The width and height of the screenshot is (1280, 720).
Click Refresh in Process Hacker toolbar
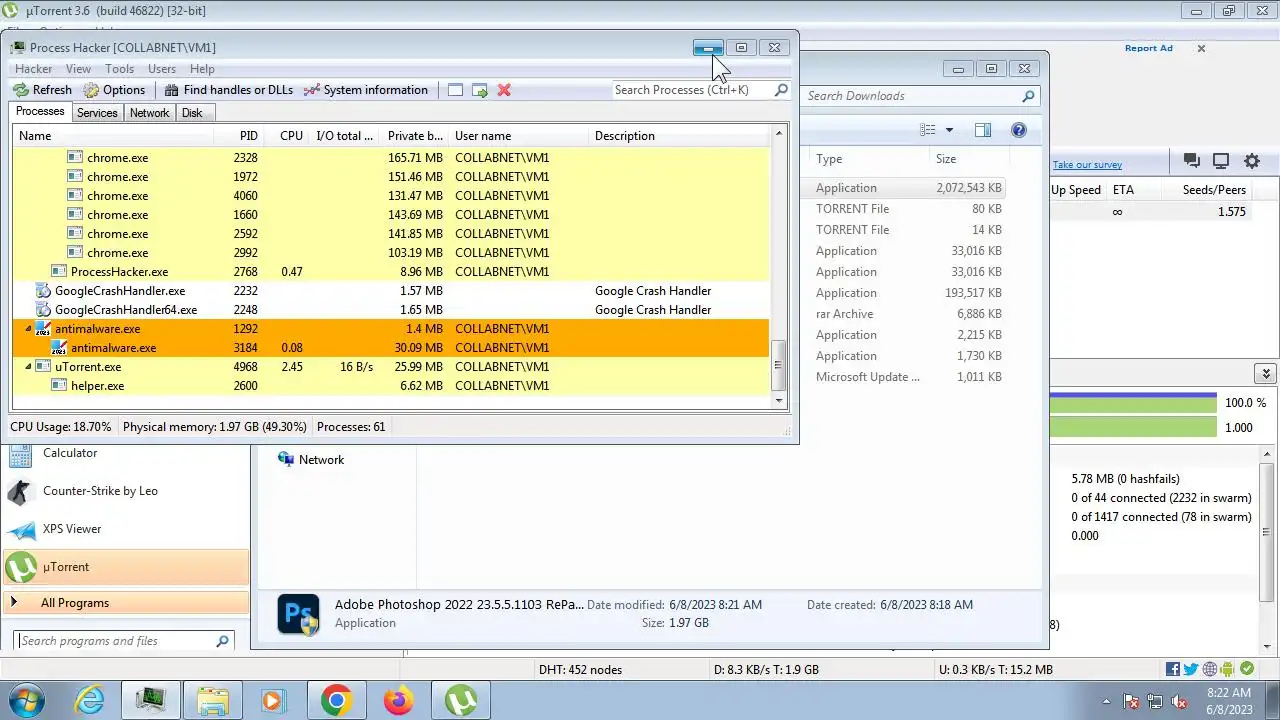[x=42, y=90]
